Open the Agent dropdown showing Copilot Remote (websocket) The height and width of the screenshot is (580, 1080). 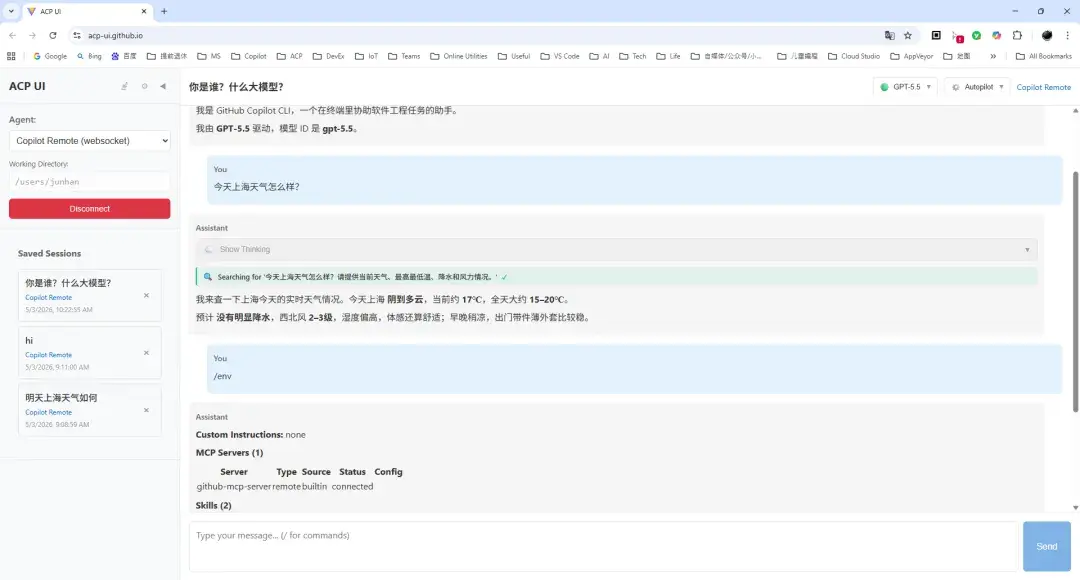coord(90,141)
